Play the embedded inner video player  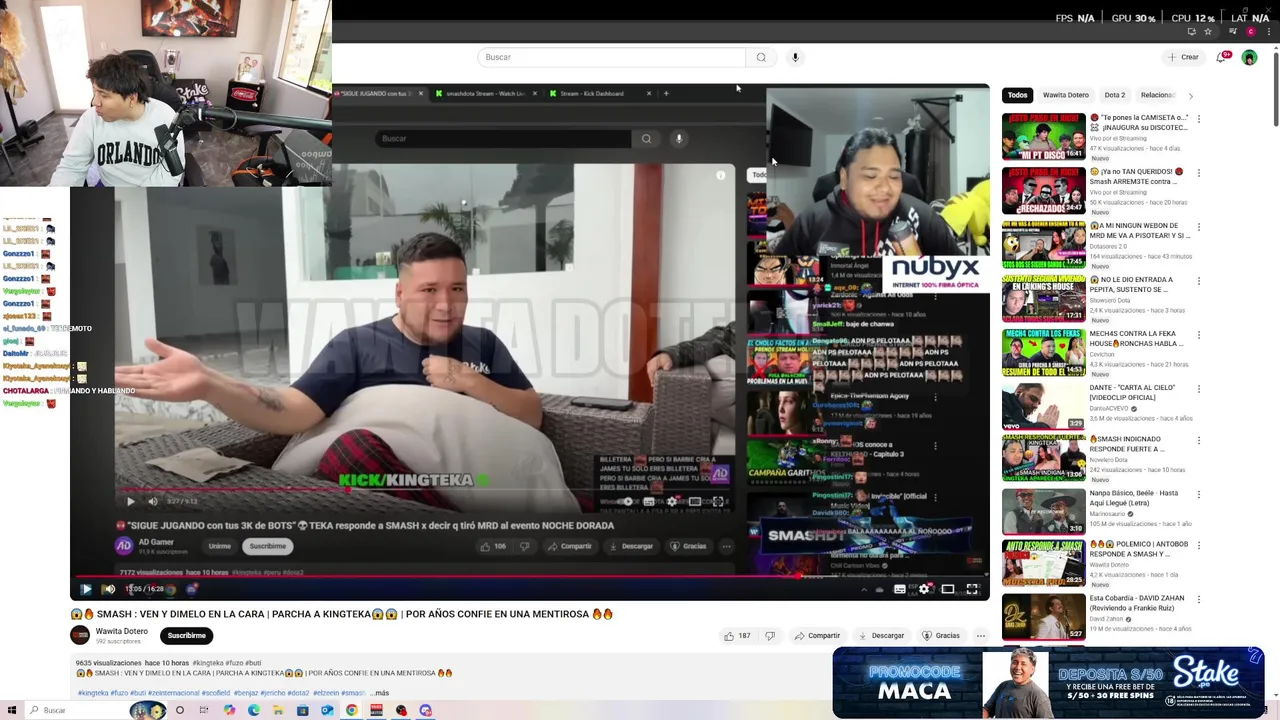[130, 502]
